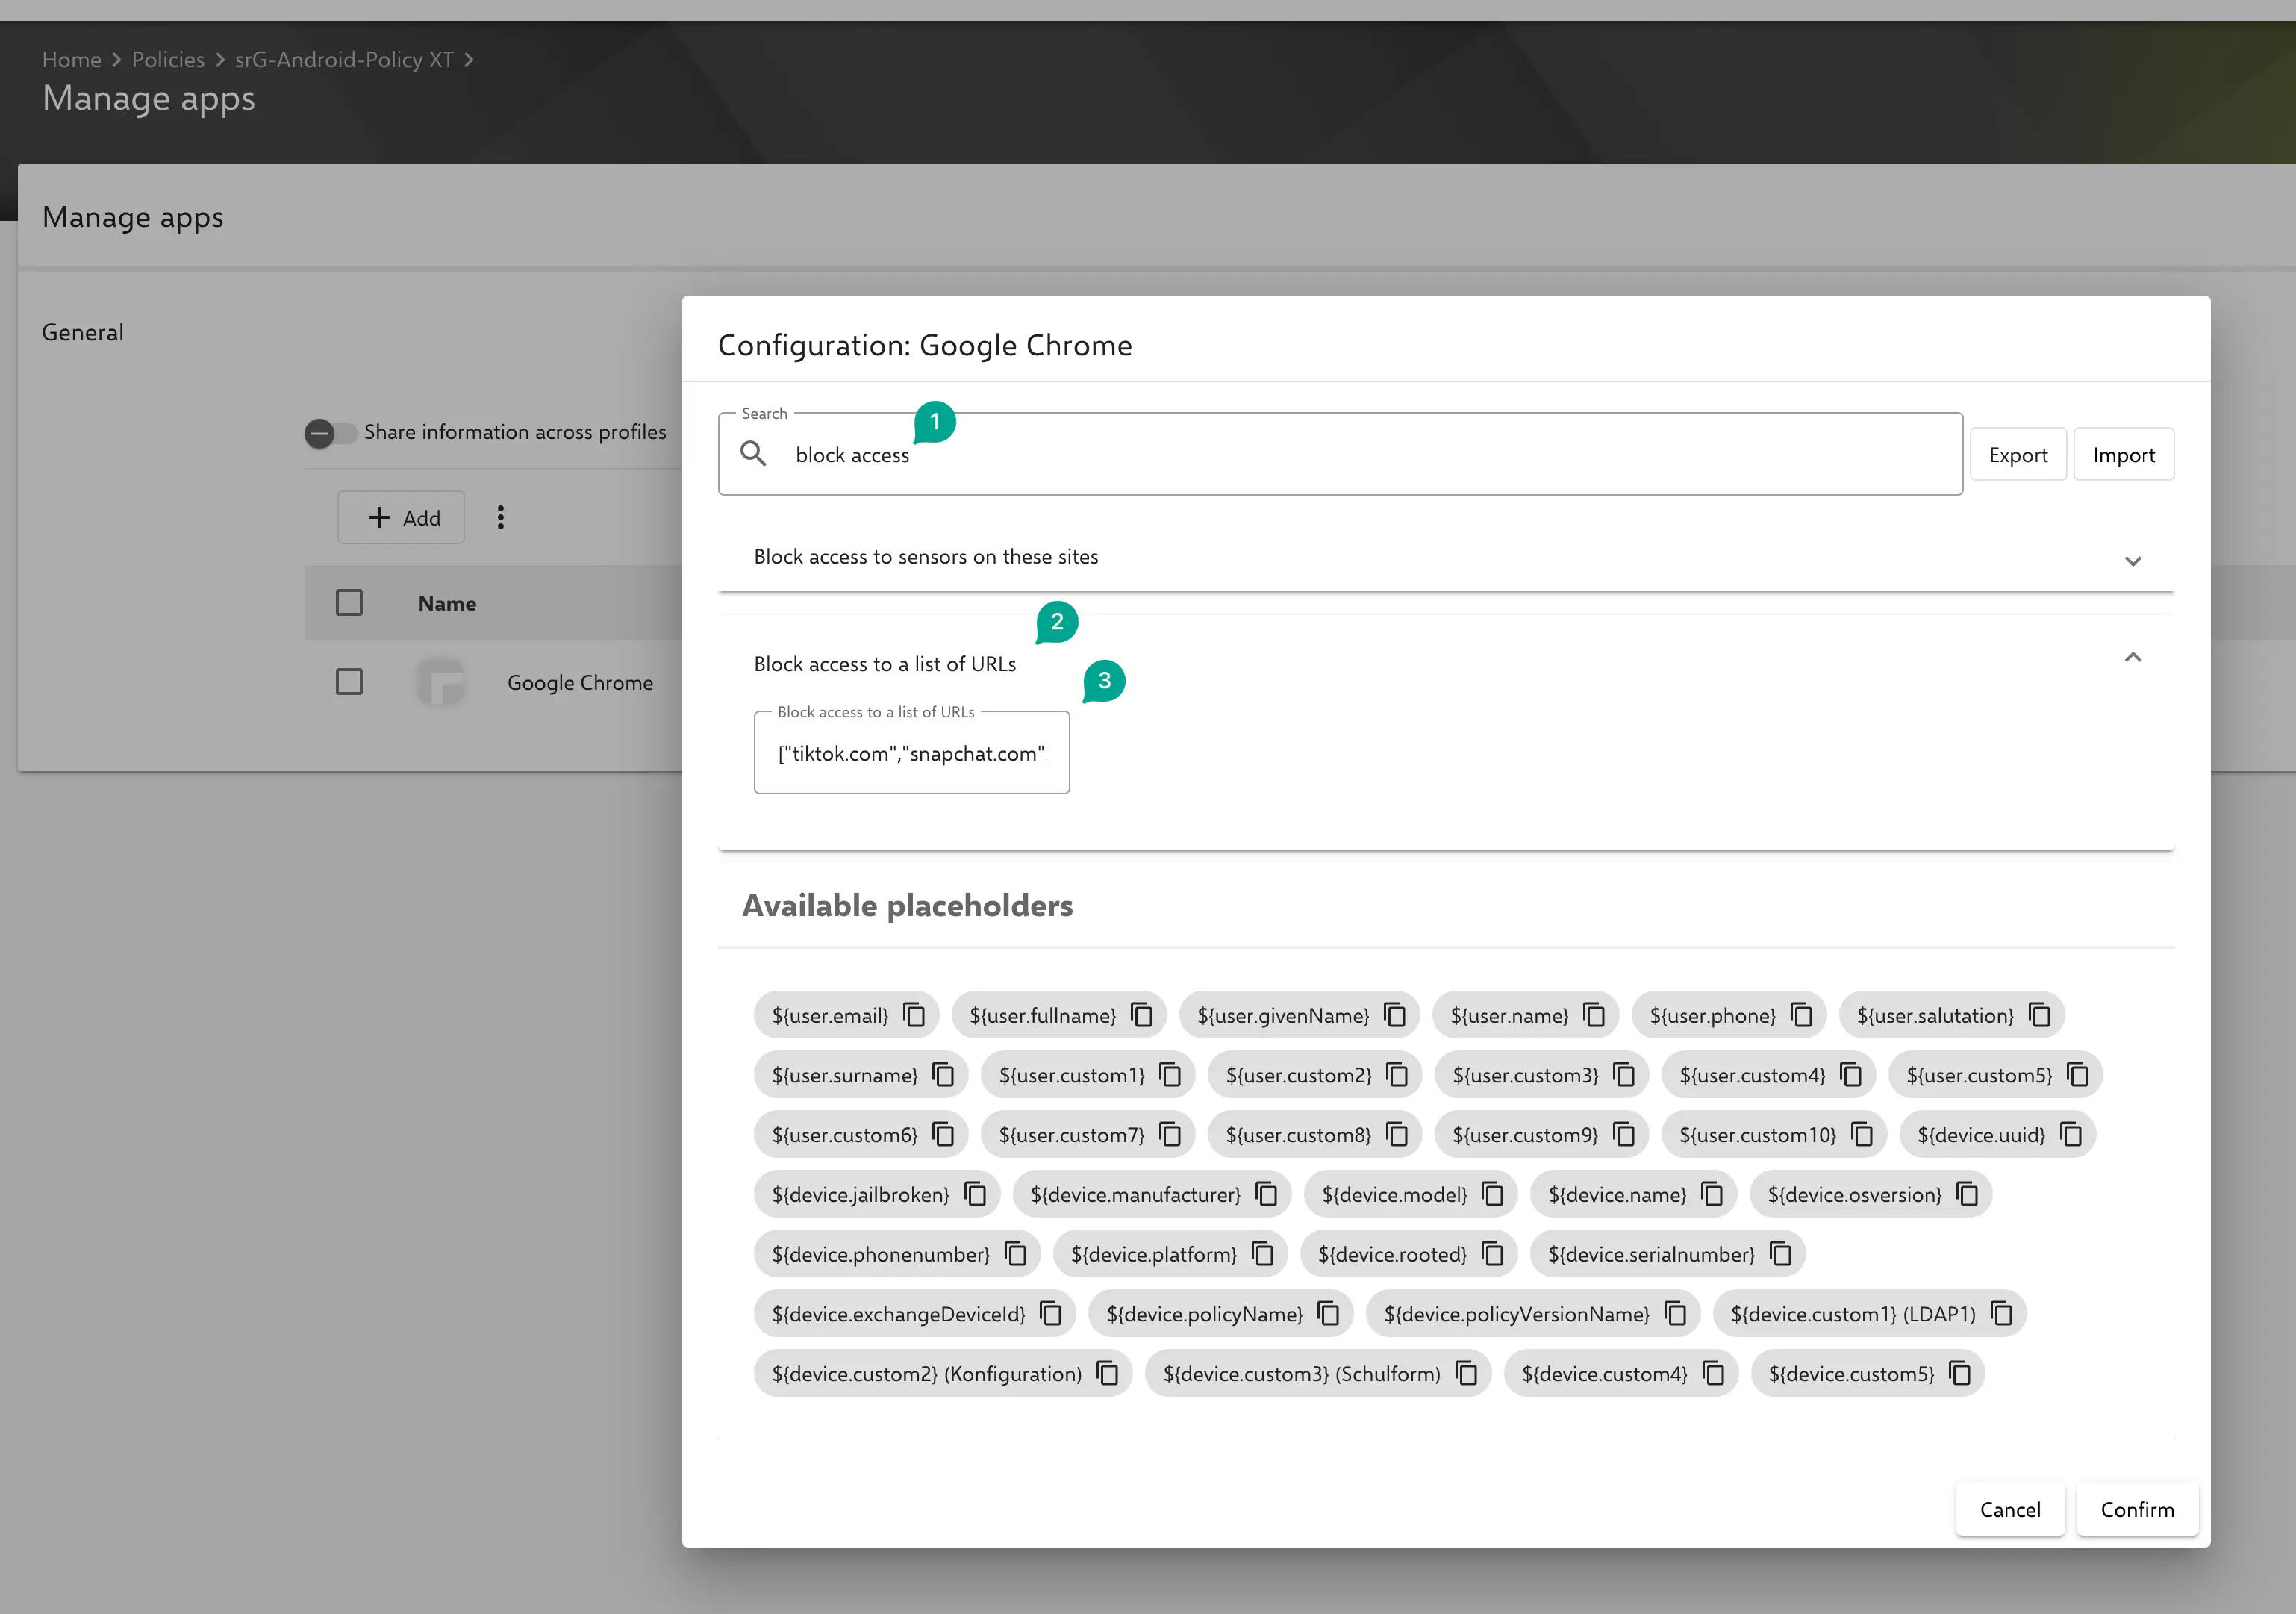Screen dimensions: 2296x1614
Task: Confirm the Google Chrome configuration
Action: coord(2138,1509)
